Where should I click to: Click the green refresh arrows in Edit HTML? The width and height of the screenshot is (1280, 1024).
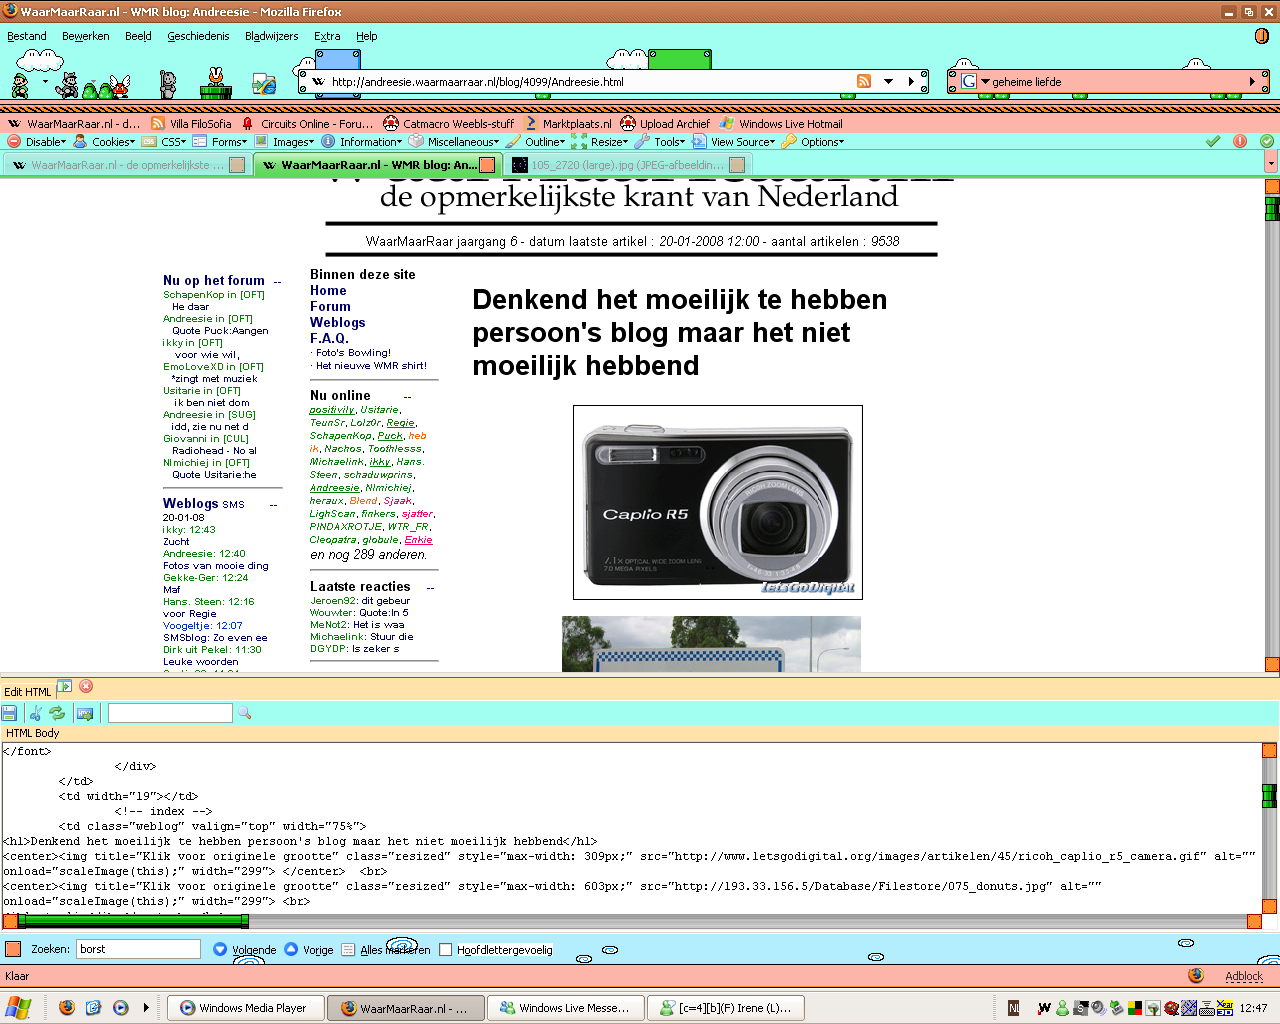(x=57, y=713)
